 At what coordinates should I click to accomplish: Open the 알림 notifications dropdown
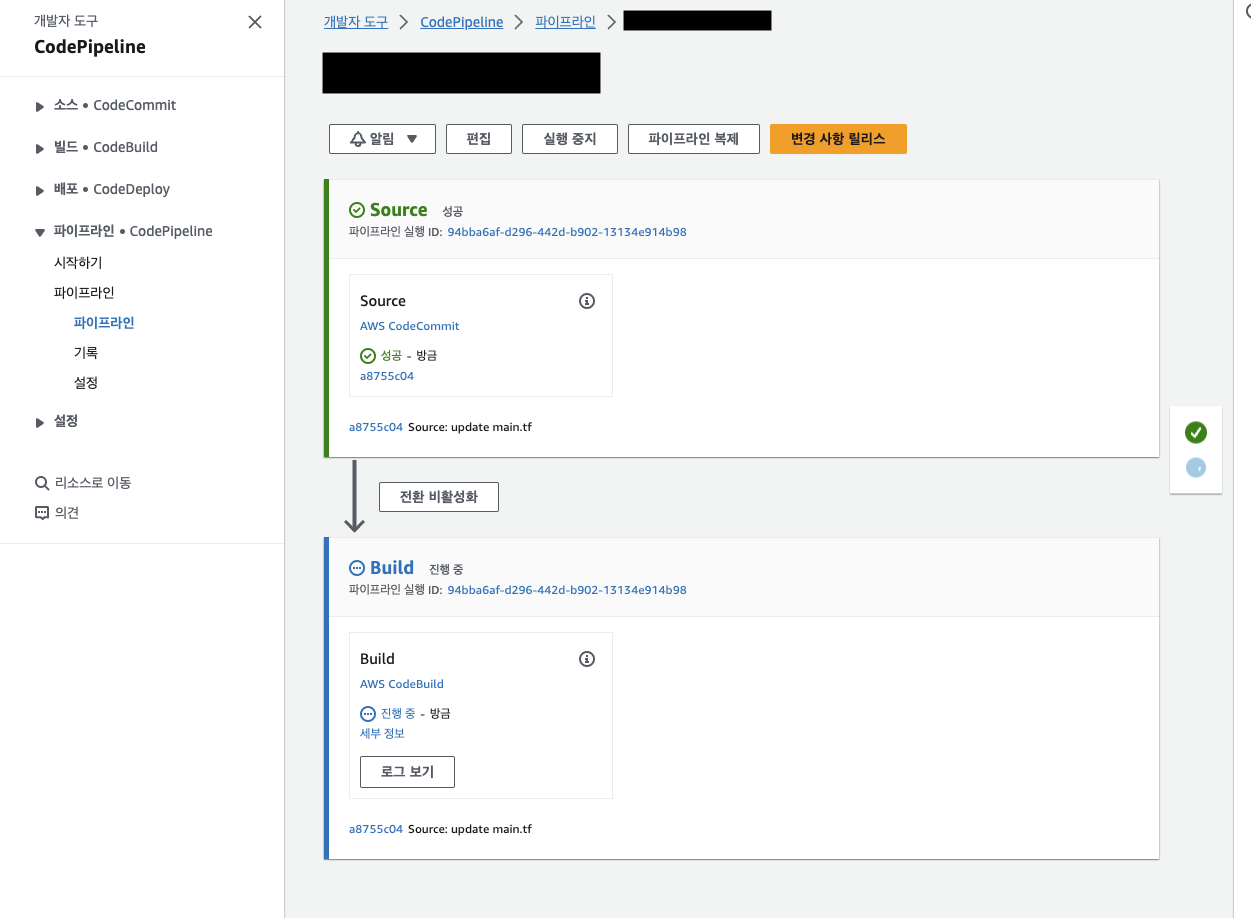[x=382, y=139]
